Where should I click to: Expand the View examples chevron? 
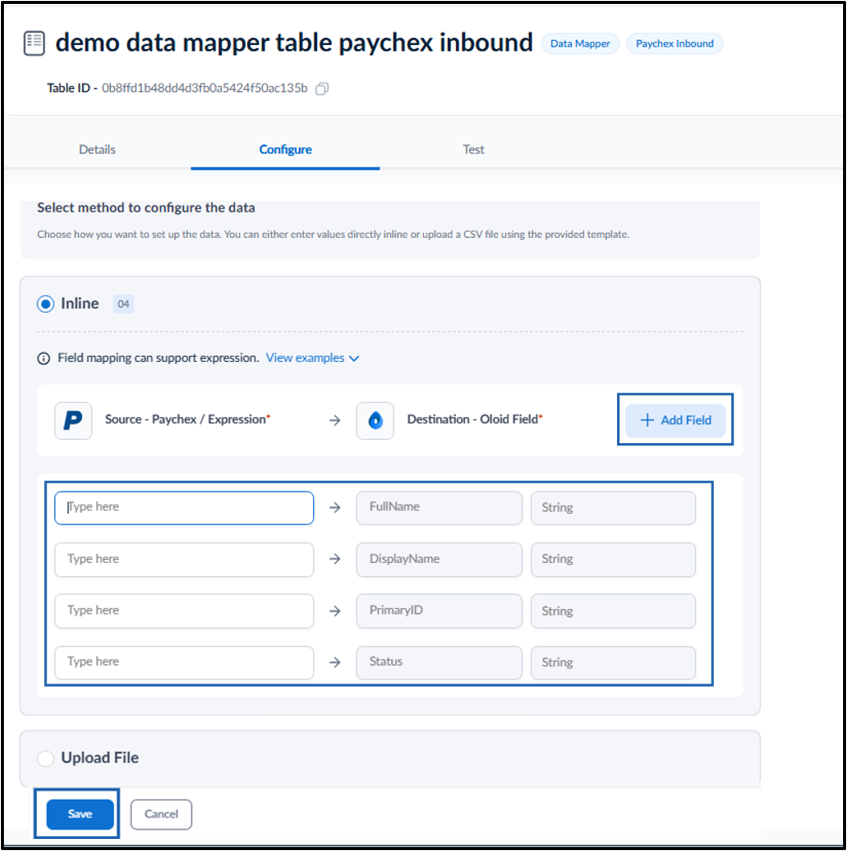354,359
